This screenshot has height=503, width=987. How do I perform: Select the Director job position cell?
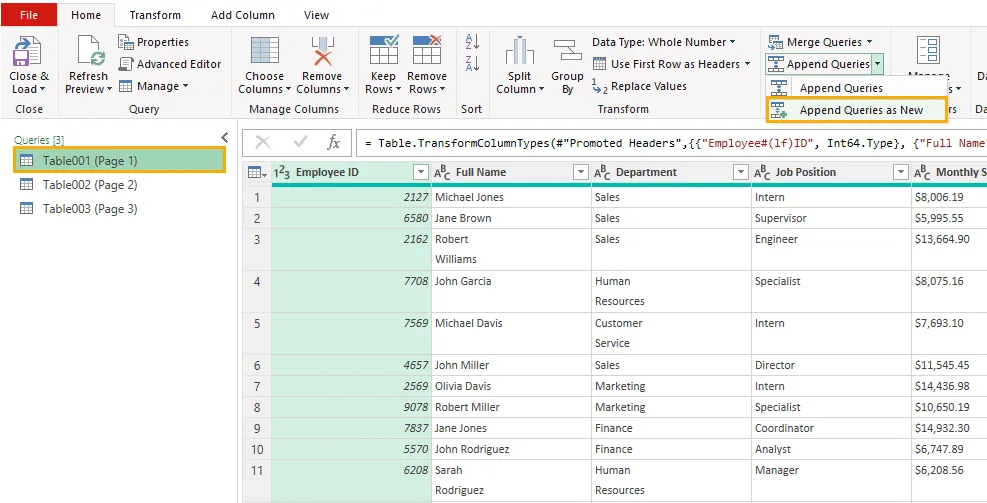pyautogui.click(x=831, y=365)
